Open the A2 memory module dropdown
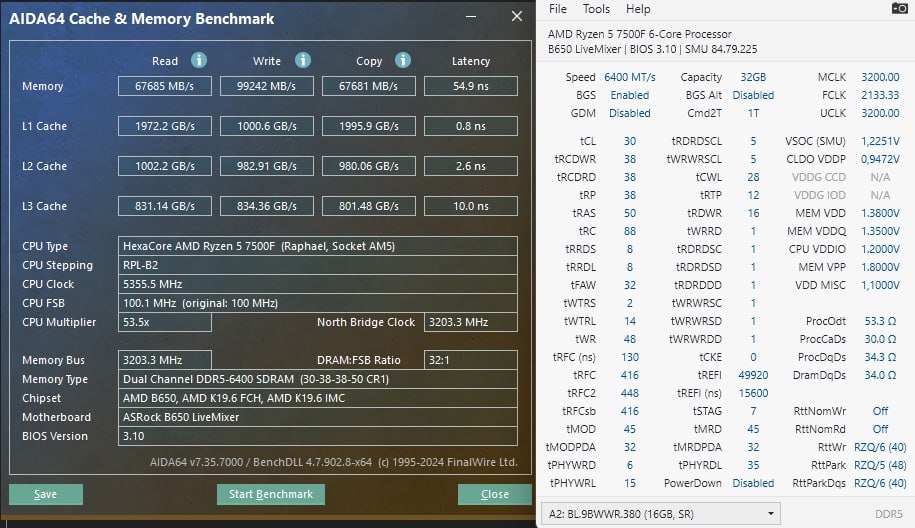 coord(661,514)
